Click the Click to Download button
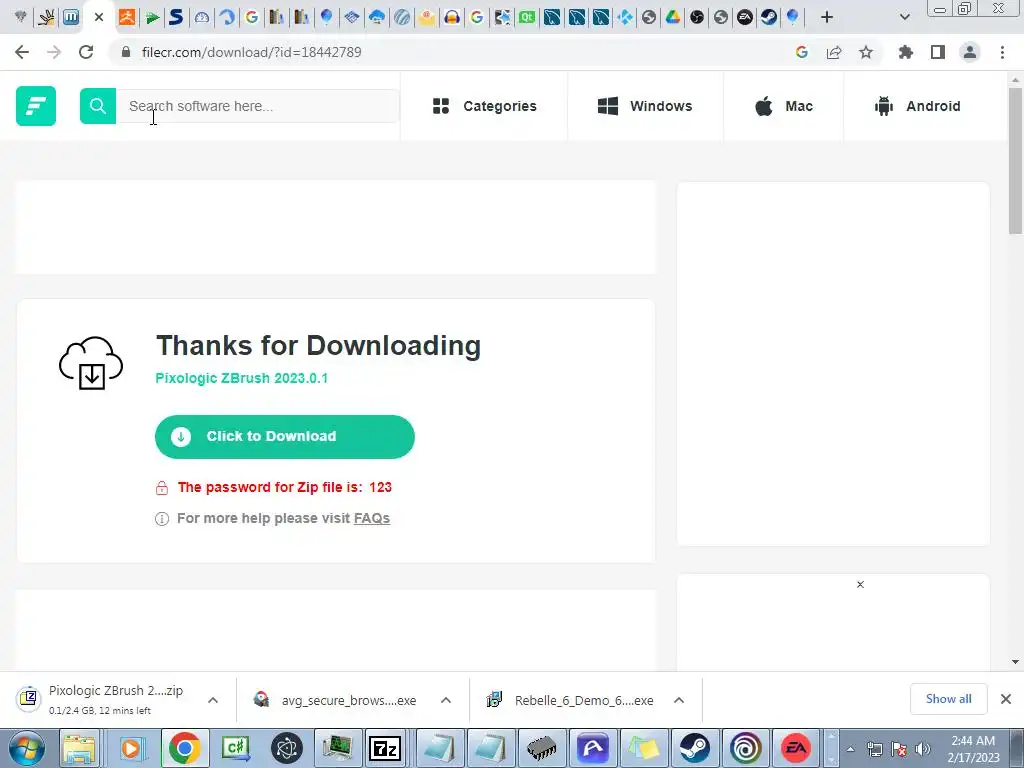Screen dimensions: 1024x768 point(285,436)
